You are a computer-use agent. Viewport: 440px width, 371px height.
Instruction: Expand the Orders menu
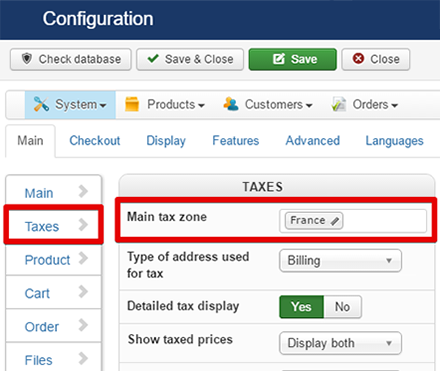tap(365, 105)
